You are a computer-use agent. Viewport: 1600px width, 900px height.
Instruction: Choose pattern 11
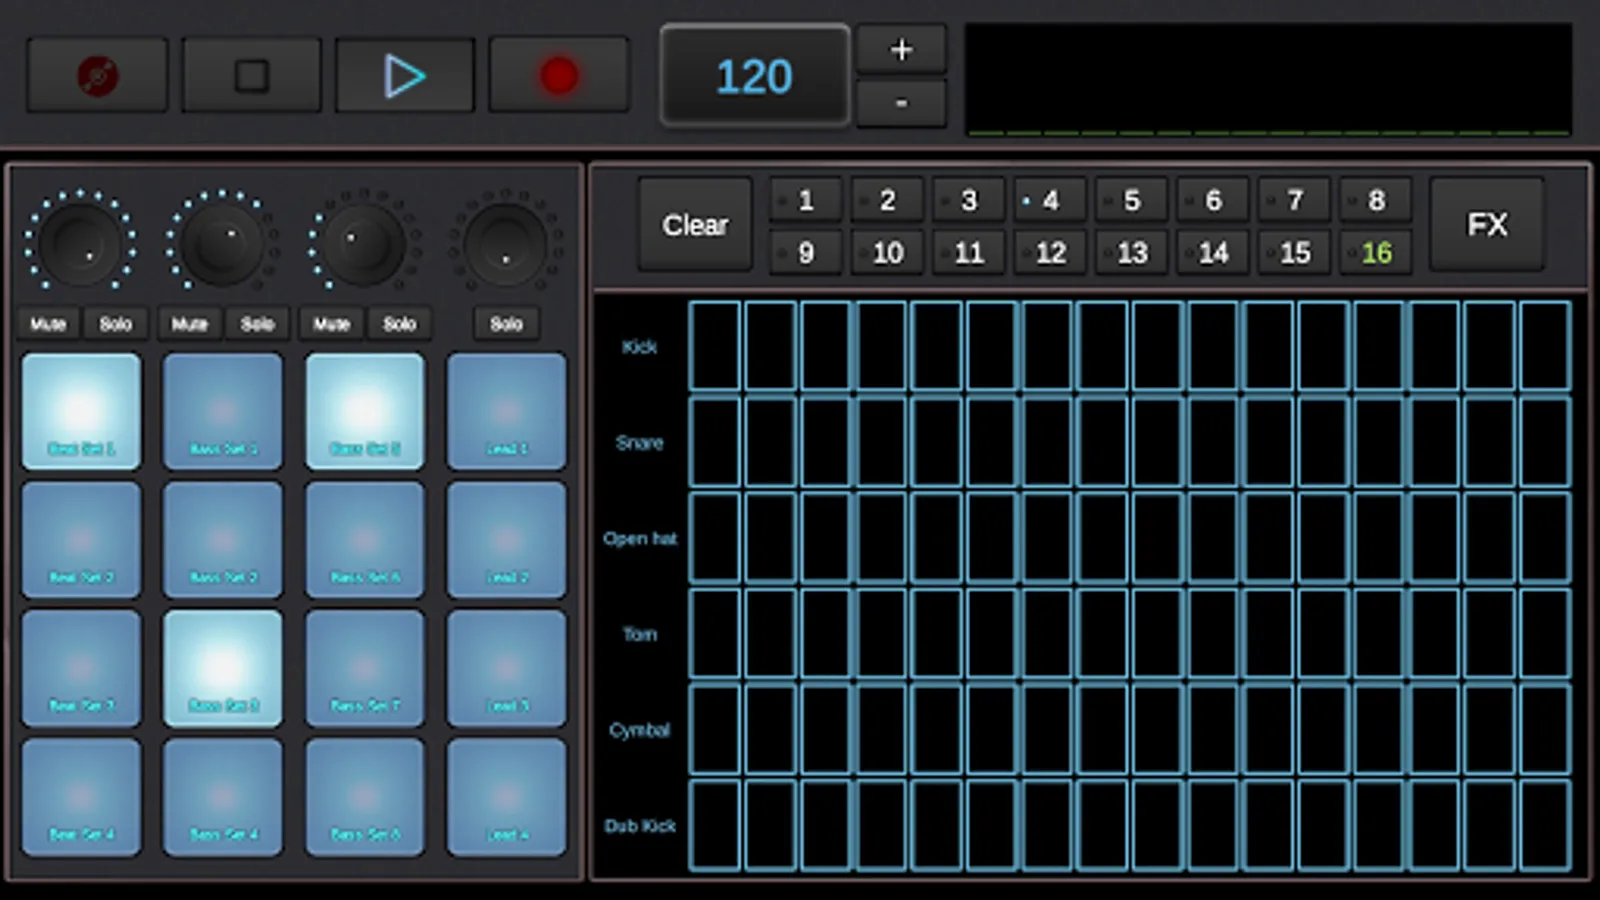[x=969, y=252]
